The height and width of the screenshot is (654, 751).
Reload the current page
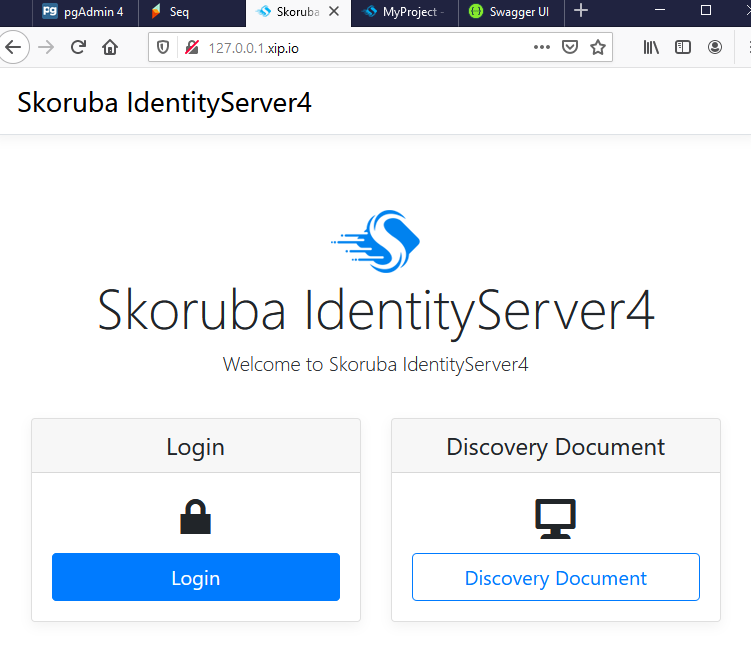coord(78,47)
